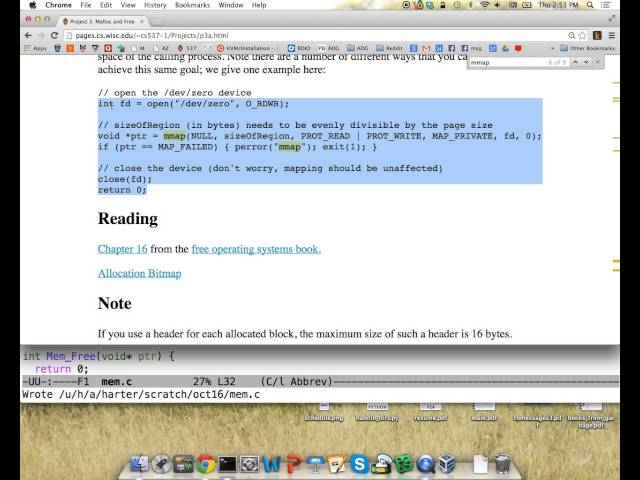Open Terminal from the dock
This screenshot has height=480, width=640.
pyautogui.click(x=227, y=464)
